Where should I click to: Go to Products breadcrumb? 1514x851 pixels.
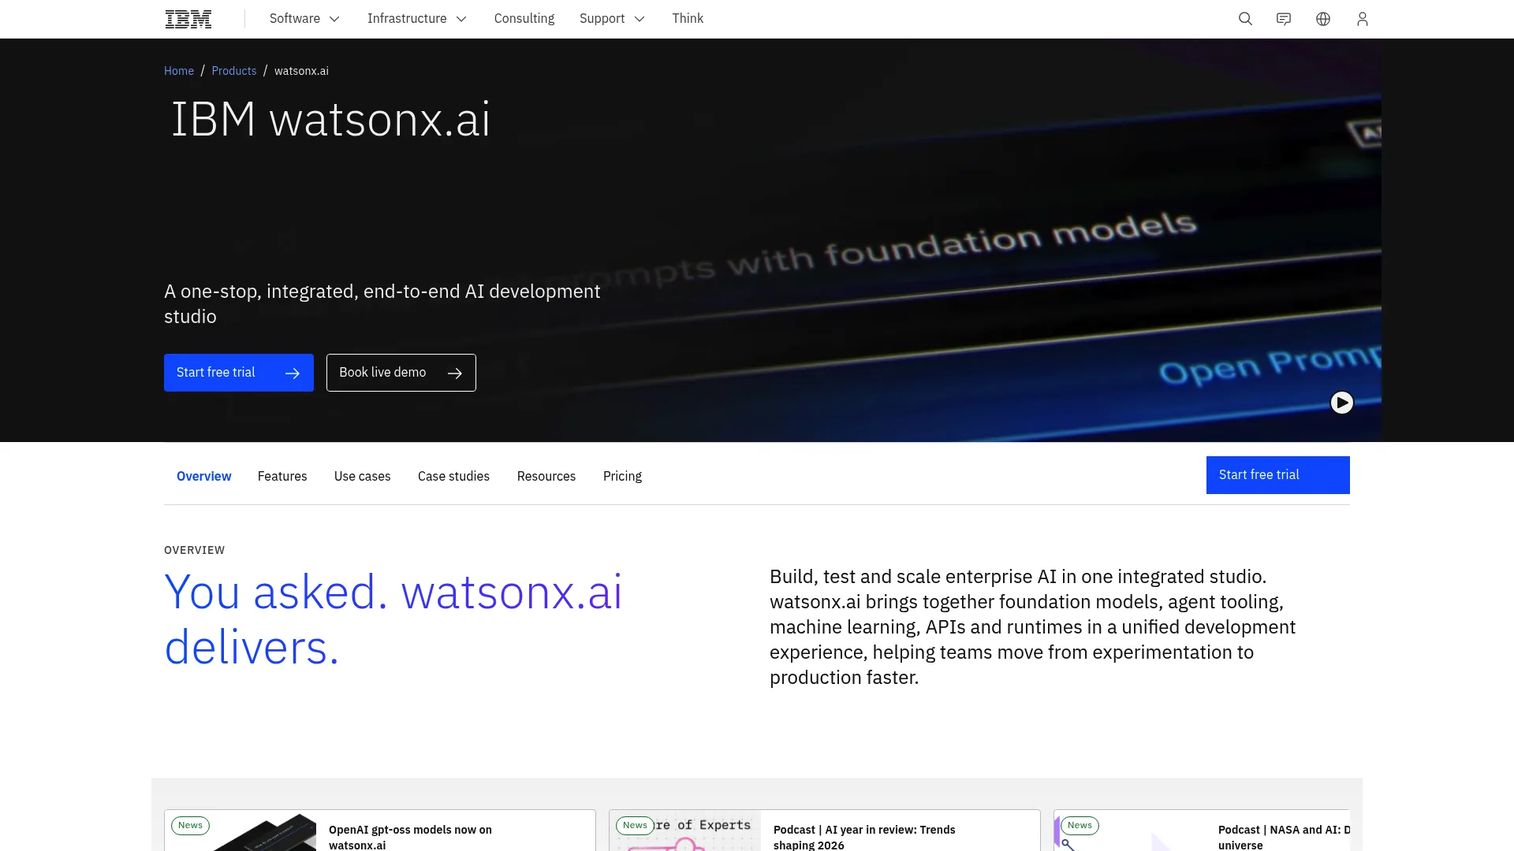pyautogui.click(x=234, y=71)
